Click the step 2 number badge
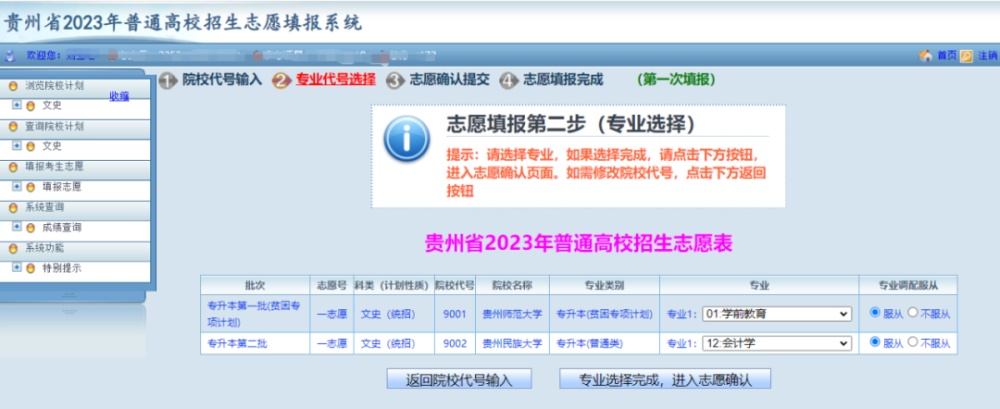The height and width of the screenshot is (409, 1000). point(281,80)
